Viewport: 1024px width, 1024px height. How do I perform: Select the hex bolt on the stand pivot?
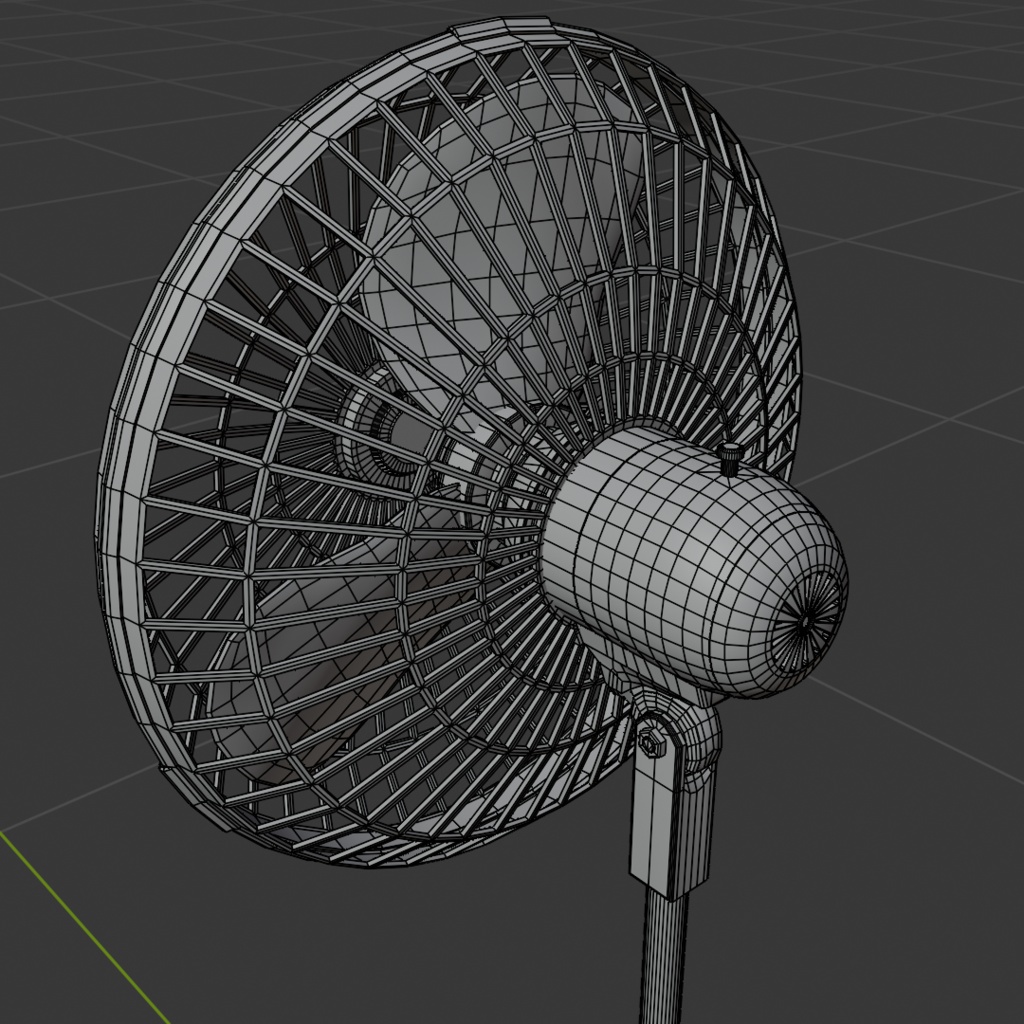point(651,743)
